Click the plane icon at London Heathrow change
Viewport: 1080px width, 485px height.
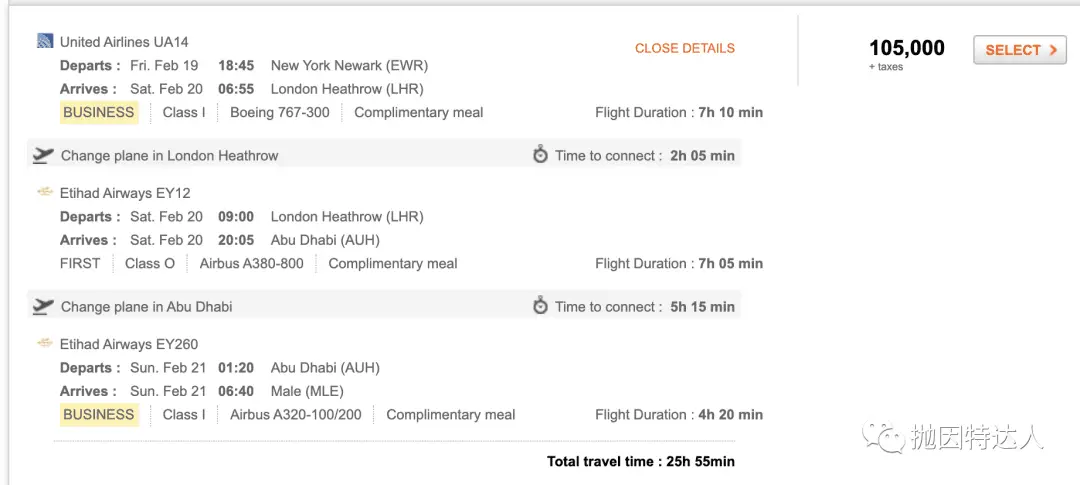point(43,155)
